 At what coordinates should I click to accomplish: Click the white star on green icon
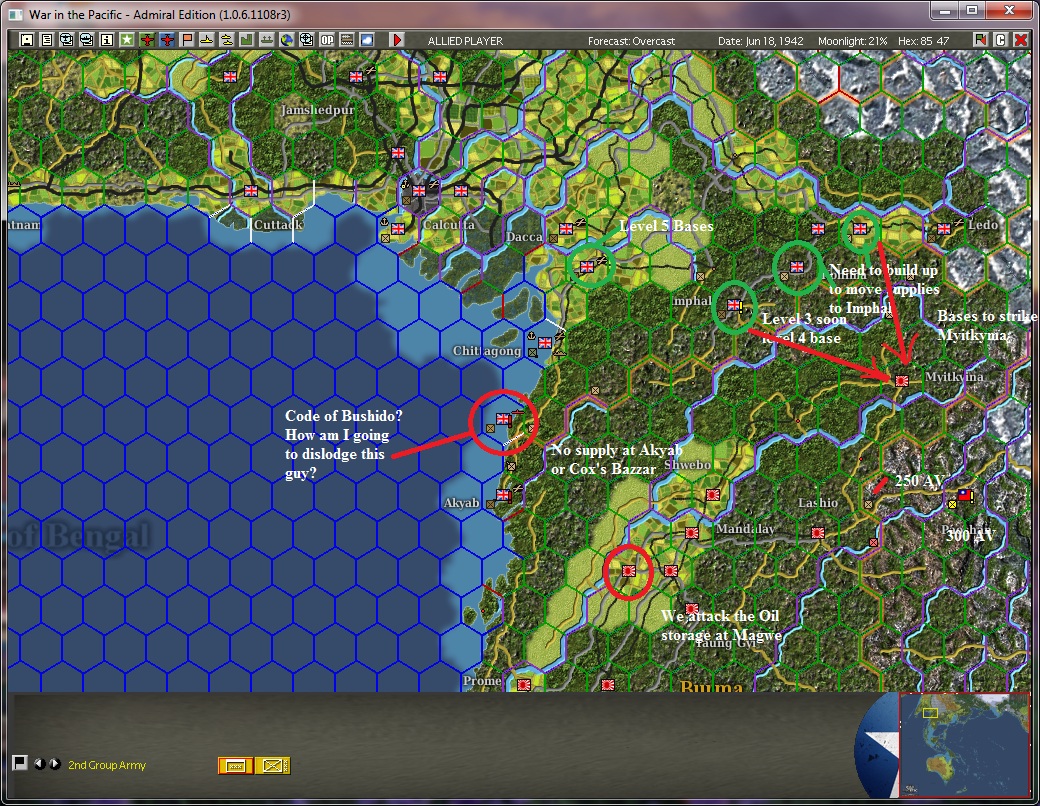coord(127,40)
